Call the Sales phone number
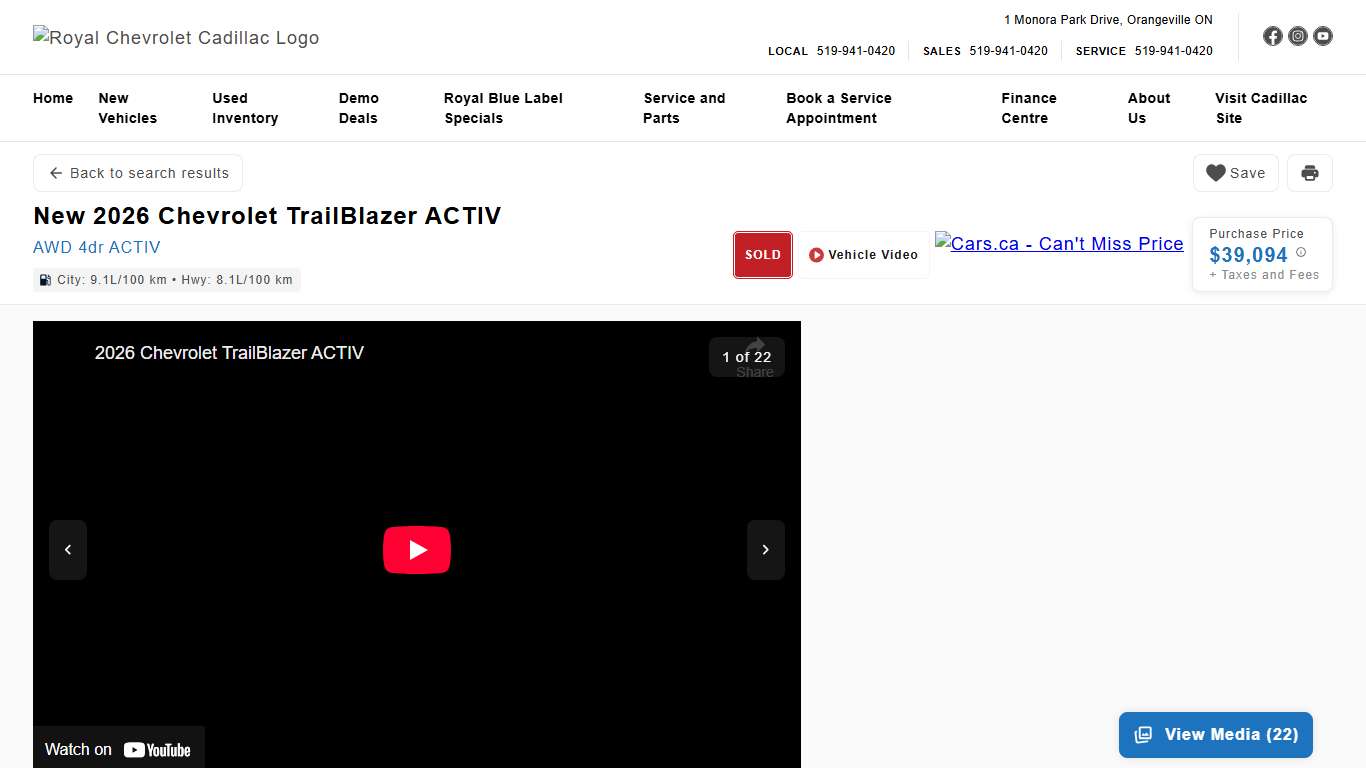 click(1008, 51)
